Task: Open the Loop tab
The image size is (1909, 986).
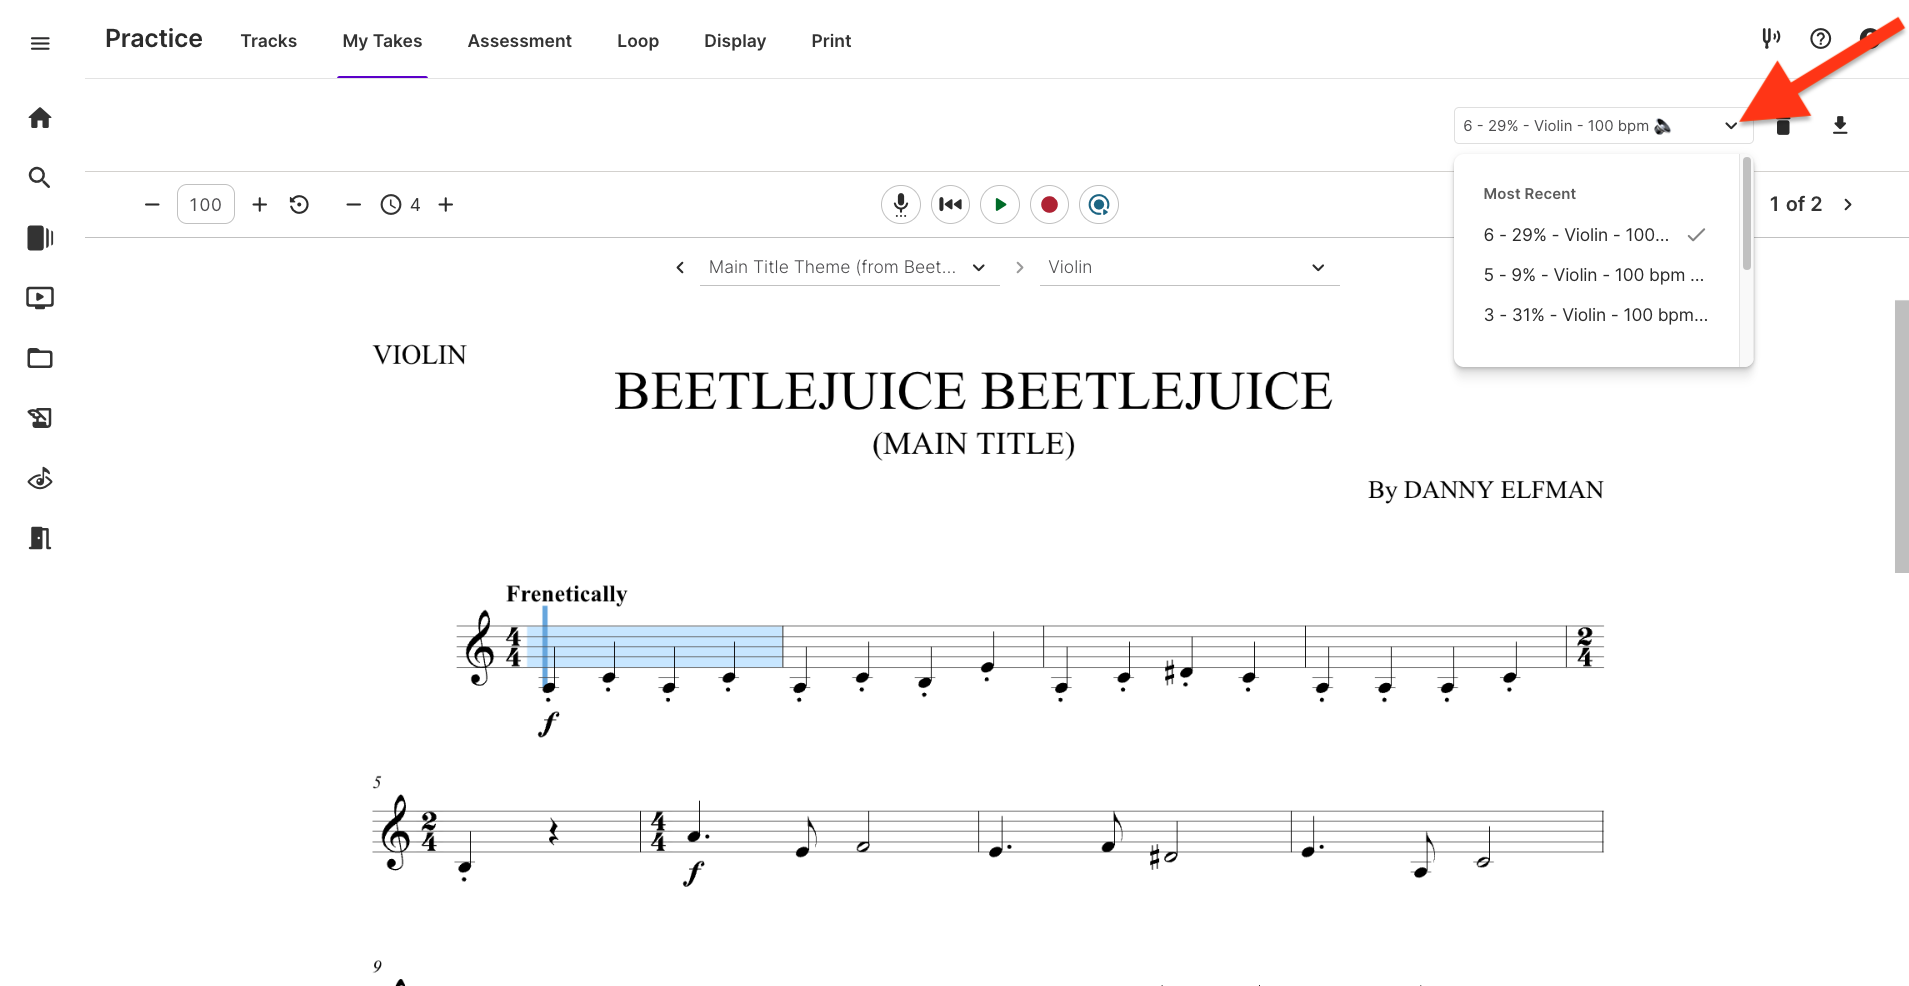Action: click(x=638, y=41)
